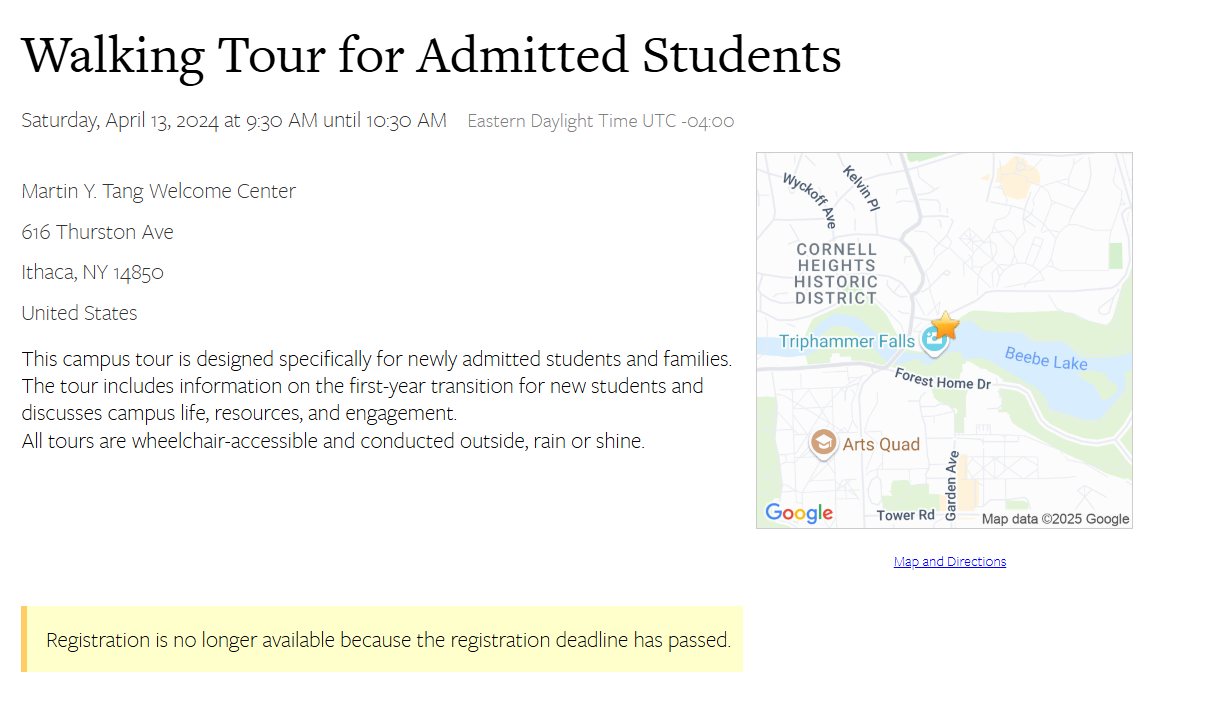
Task: Click the 616 Thurston Ave address line
Action: click(x=98, y=232)
